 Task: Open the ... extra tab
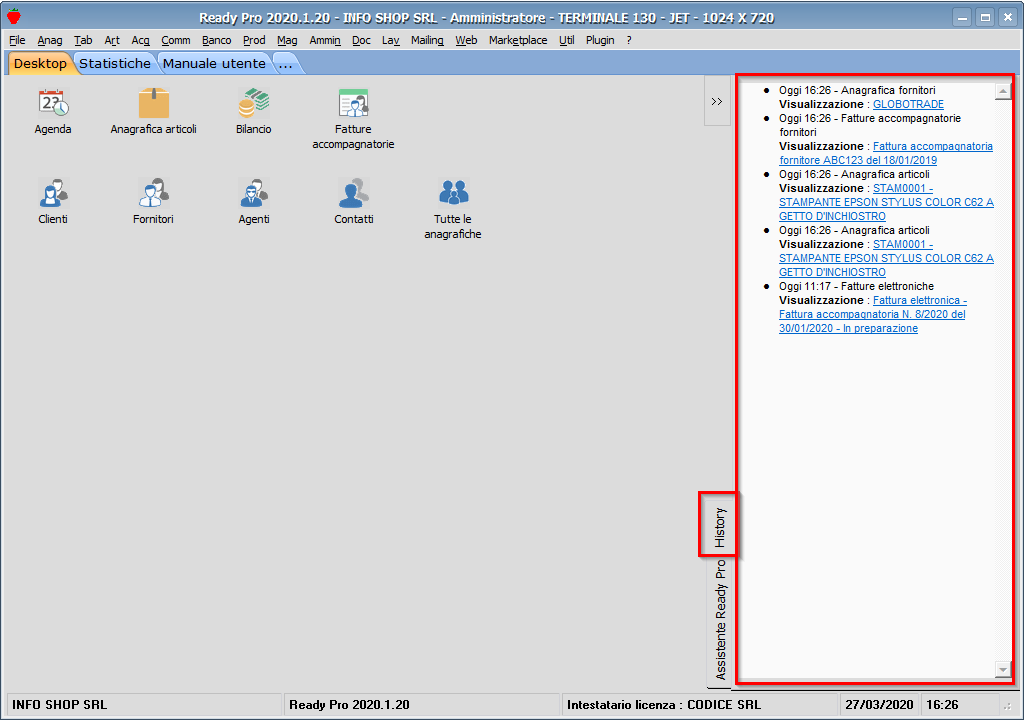[285, 63]
